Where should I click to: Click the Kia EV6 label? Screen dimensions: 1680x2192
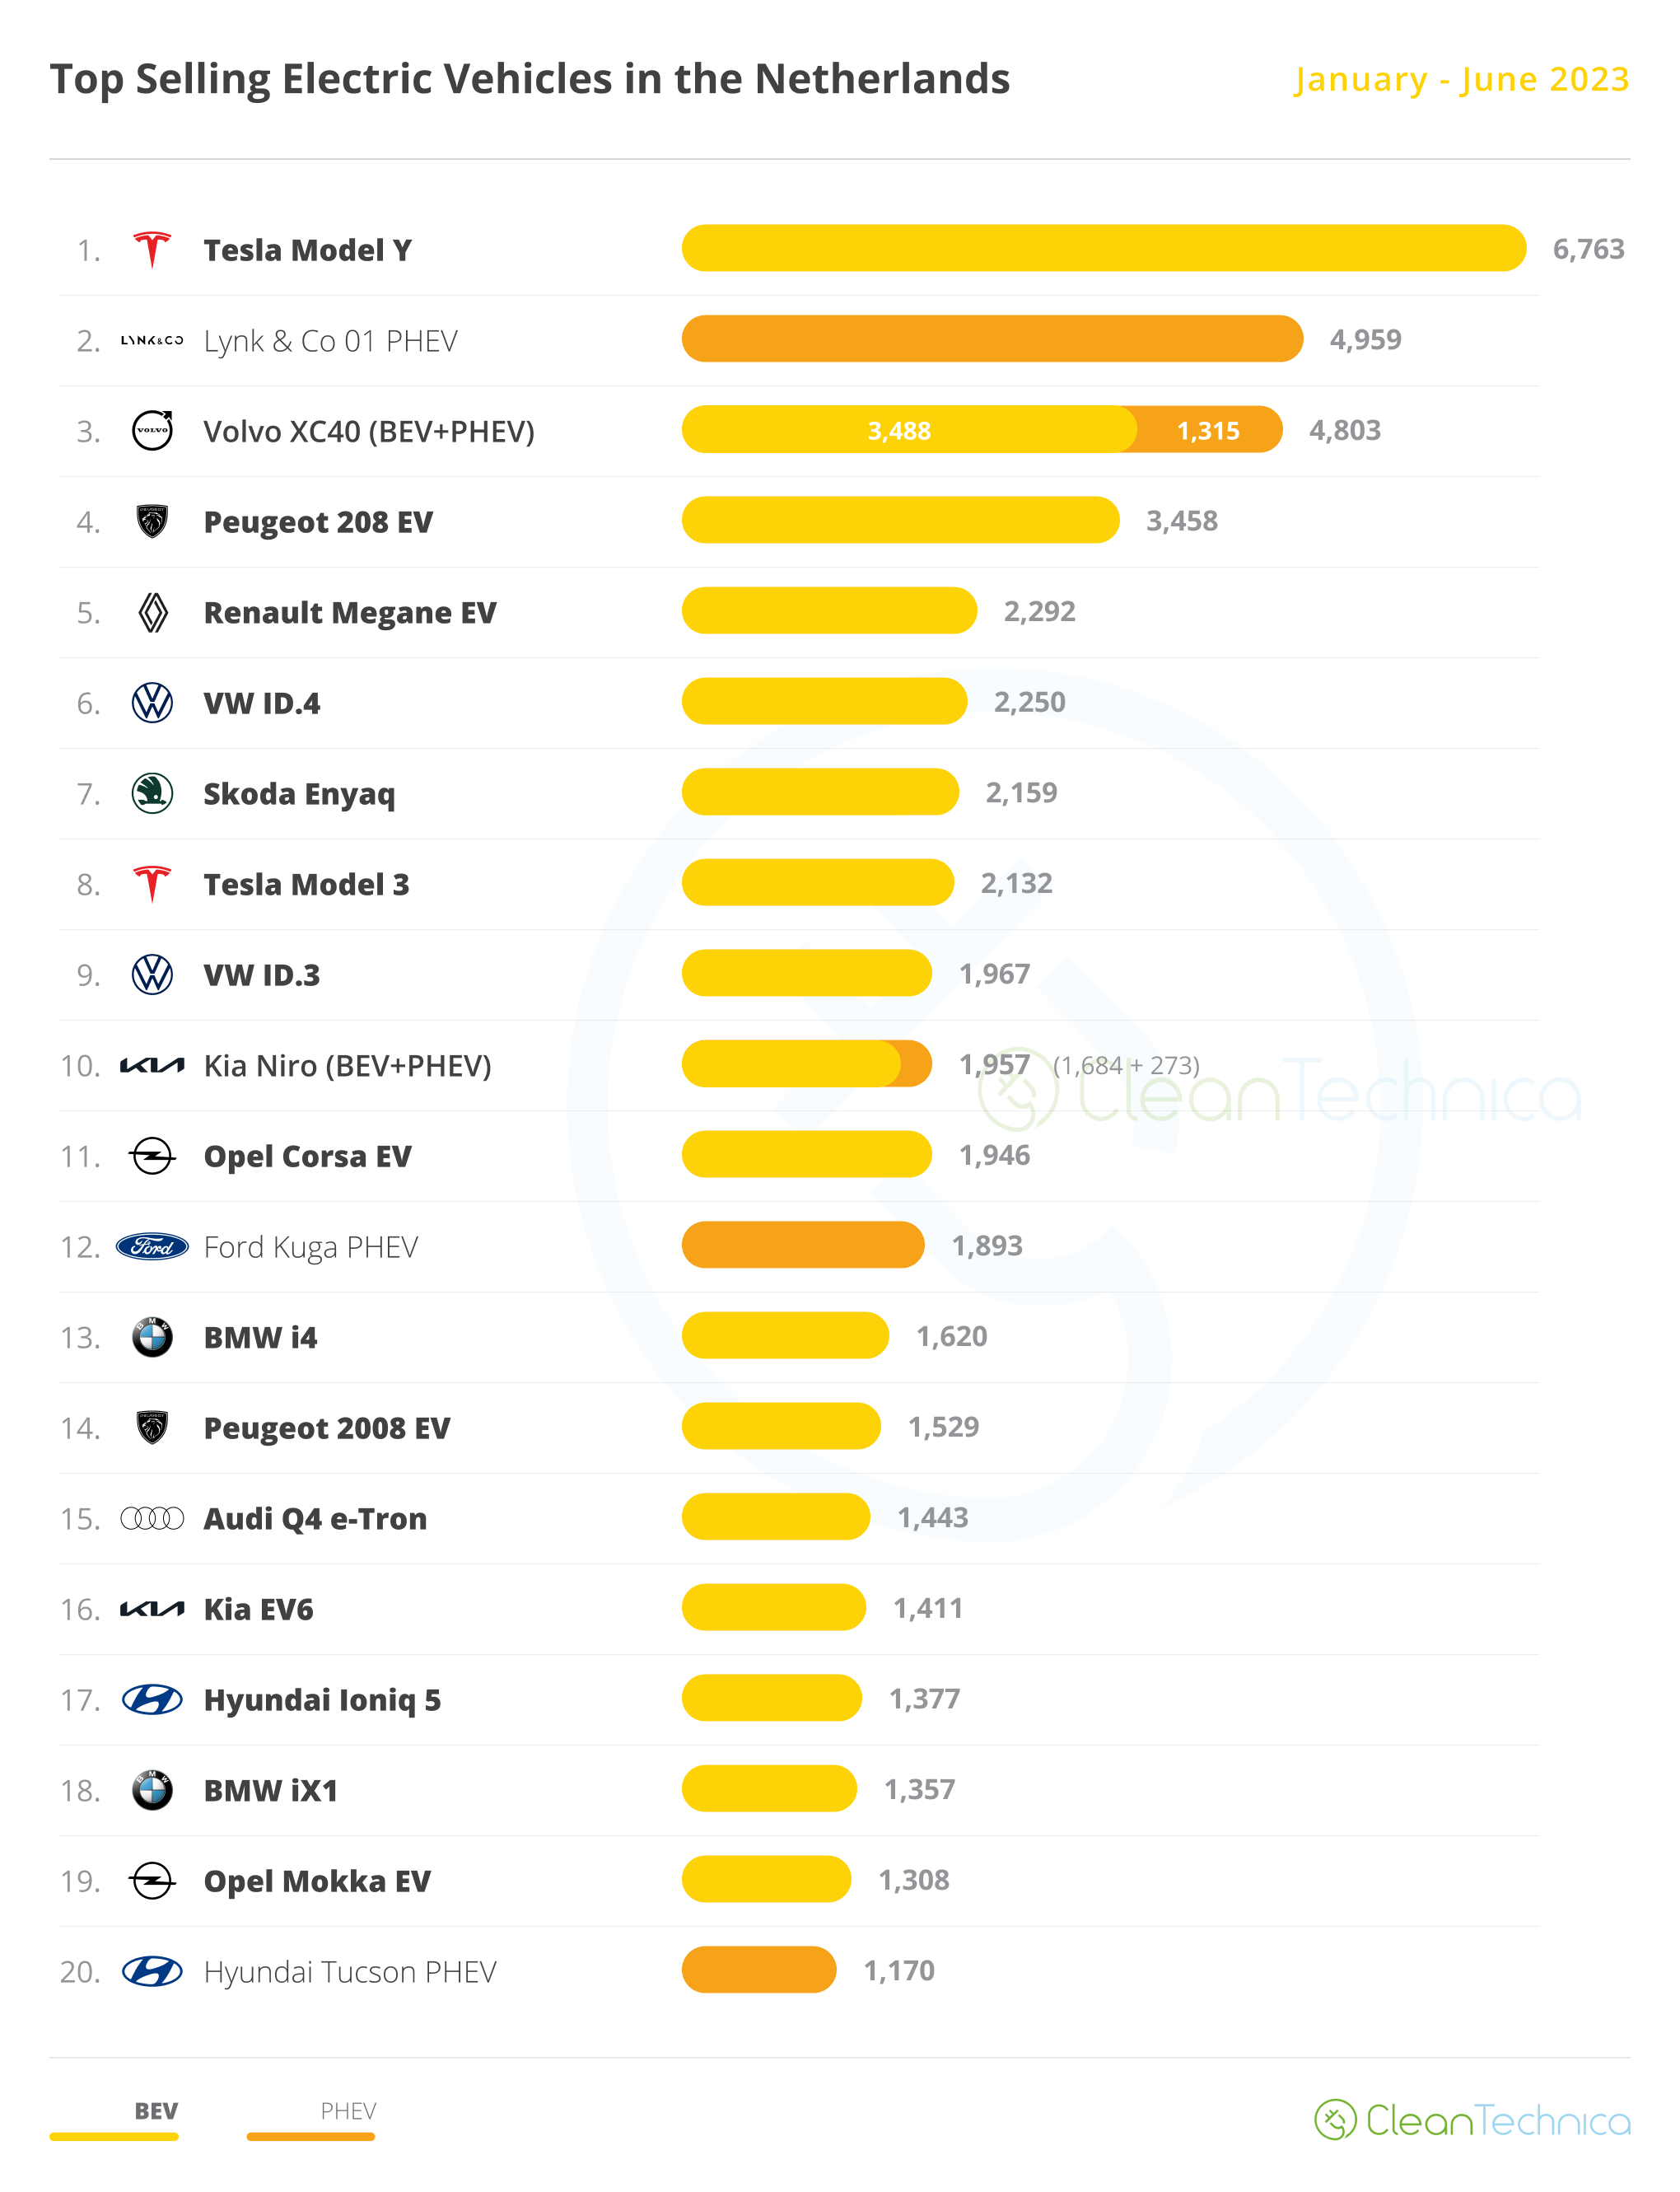[x=258, y=1609]
